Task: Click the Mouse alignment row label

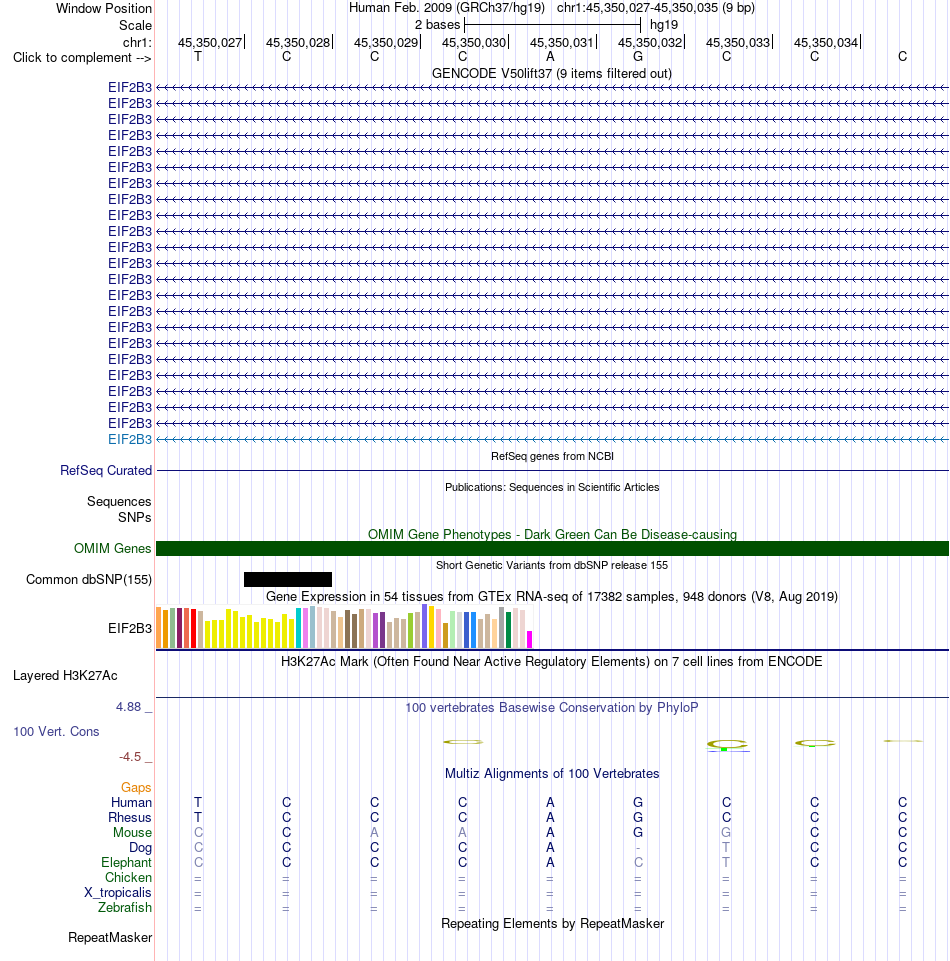Action: (x=132, y=832)
